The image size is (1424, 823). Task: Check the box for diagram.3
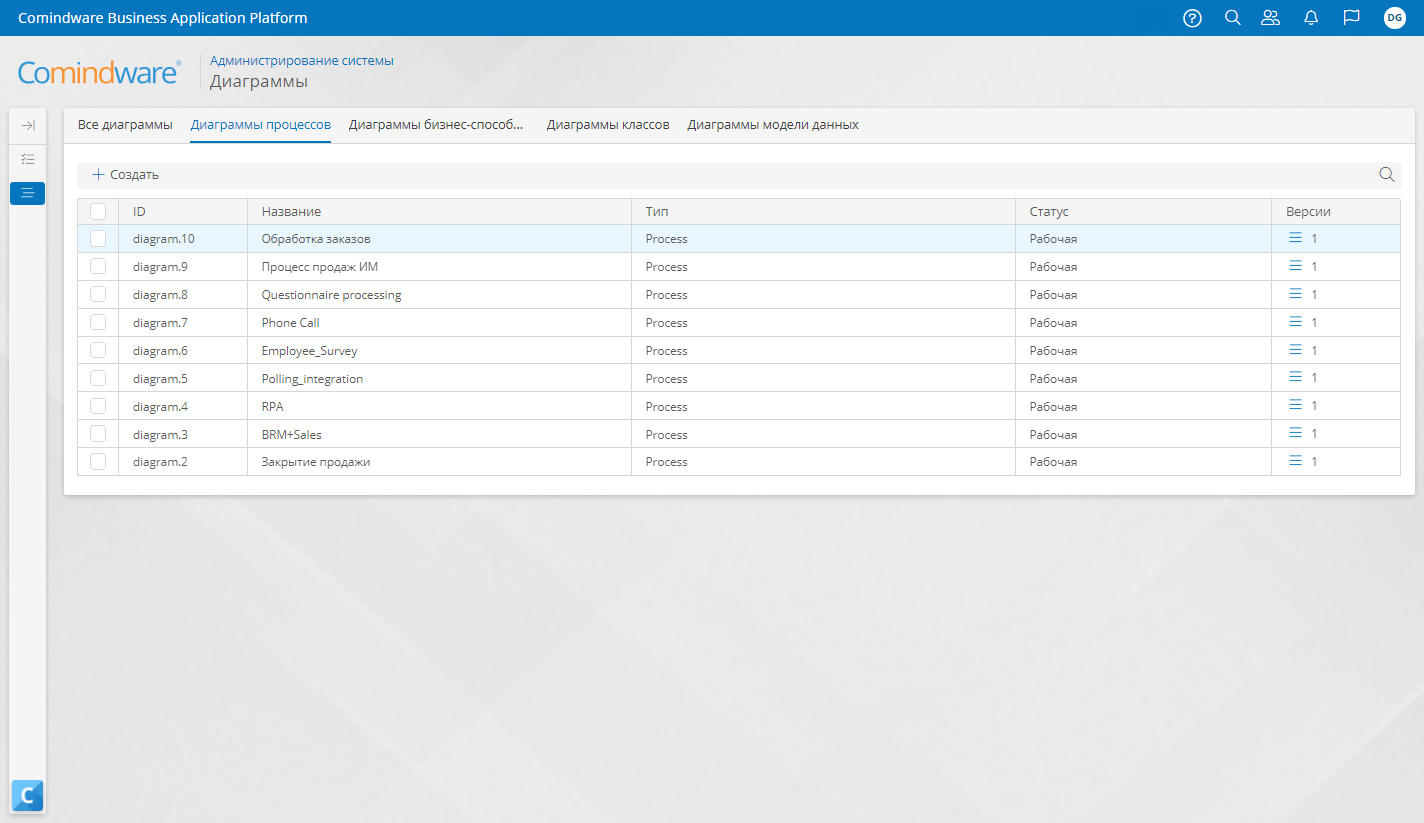[x=98, y=434]
